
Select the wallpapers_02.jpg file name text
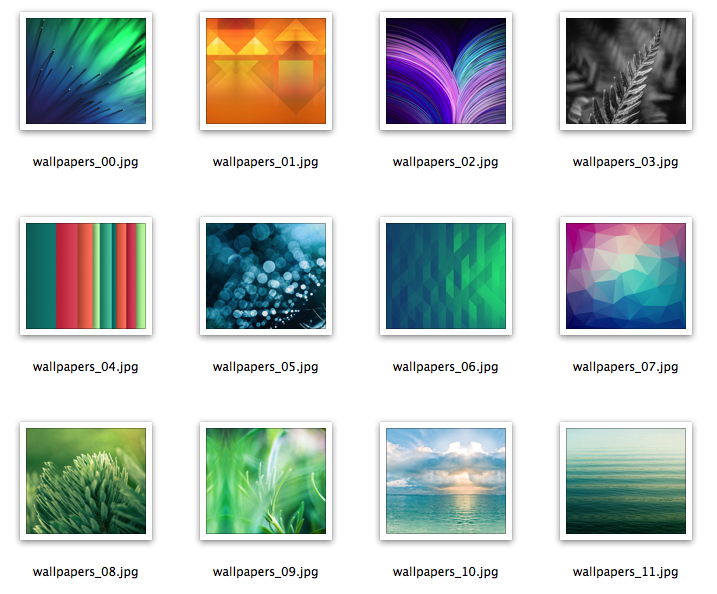(446, 162)
